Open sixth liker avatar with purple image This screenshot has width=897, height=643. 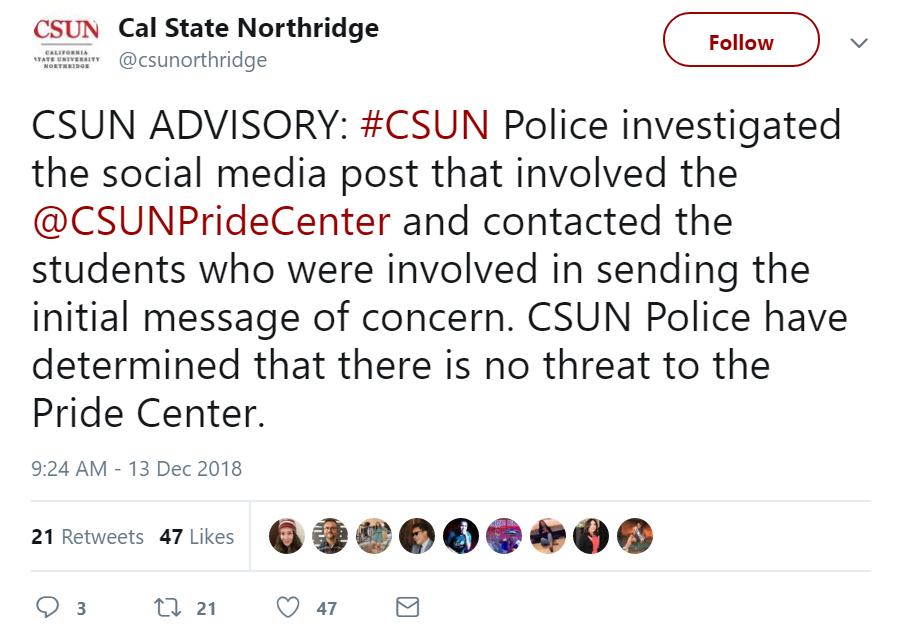pos(504,536)
